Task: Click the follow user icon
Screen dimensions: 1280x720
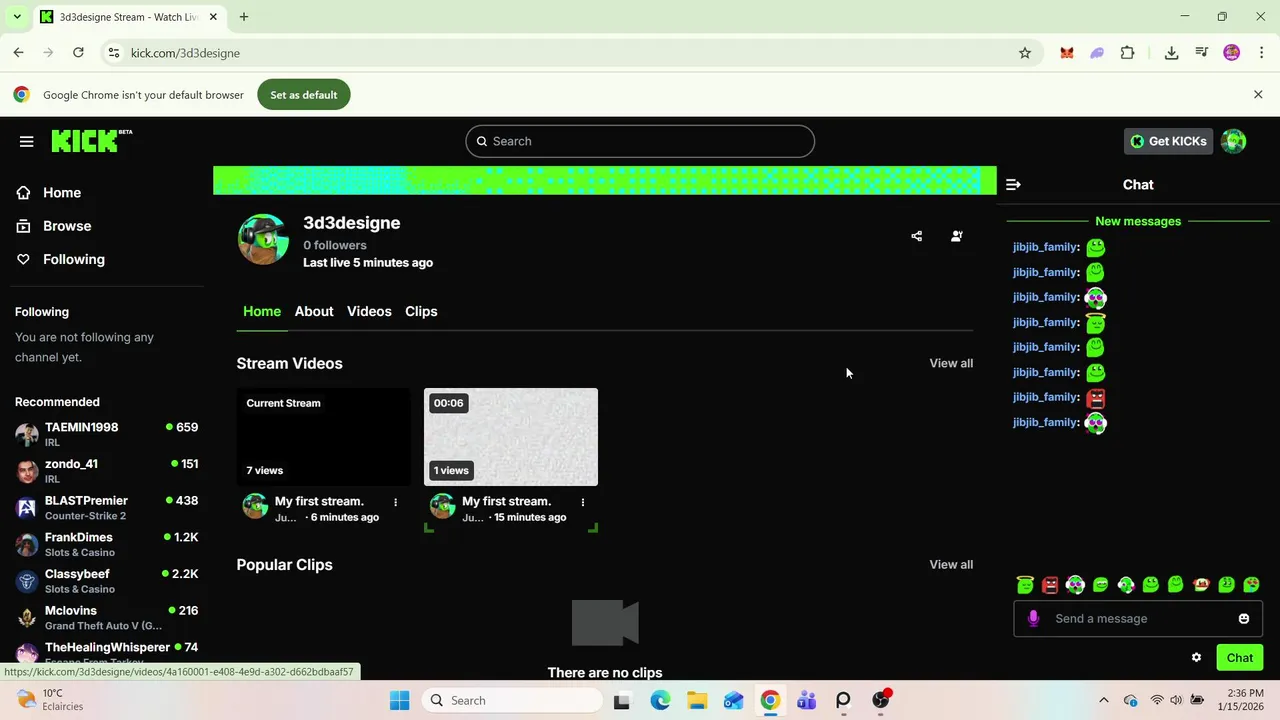Action: pos(957,236)
